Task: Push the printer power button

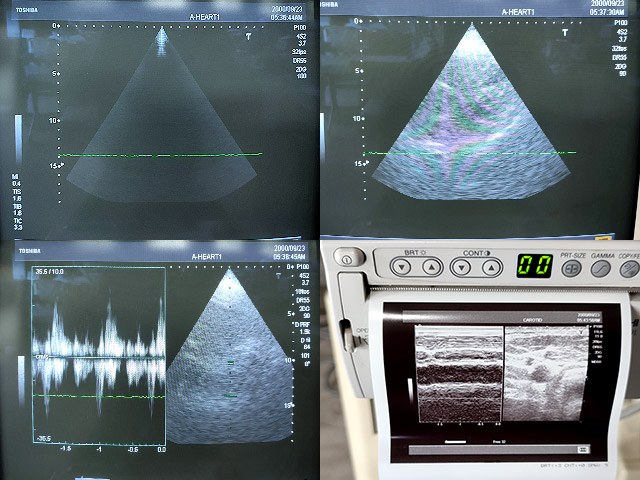Action: click(348, 258)
